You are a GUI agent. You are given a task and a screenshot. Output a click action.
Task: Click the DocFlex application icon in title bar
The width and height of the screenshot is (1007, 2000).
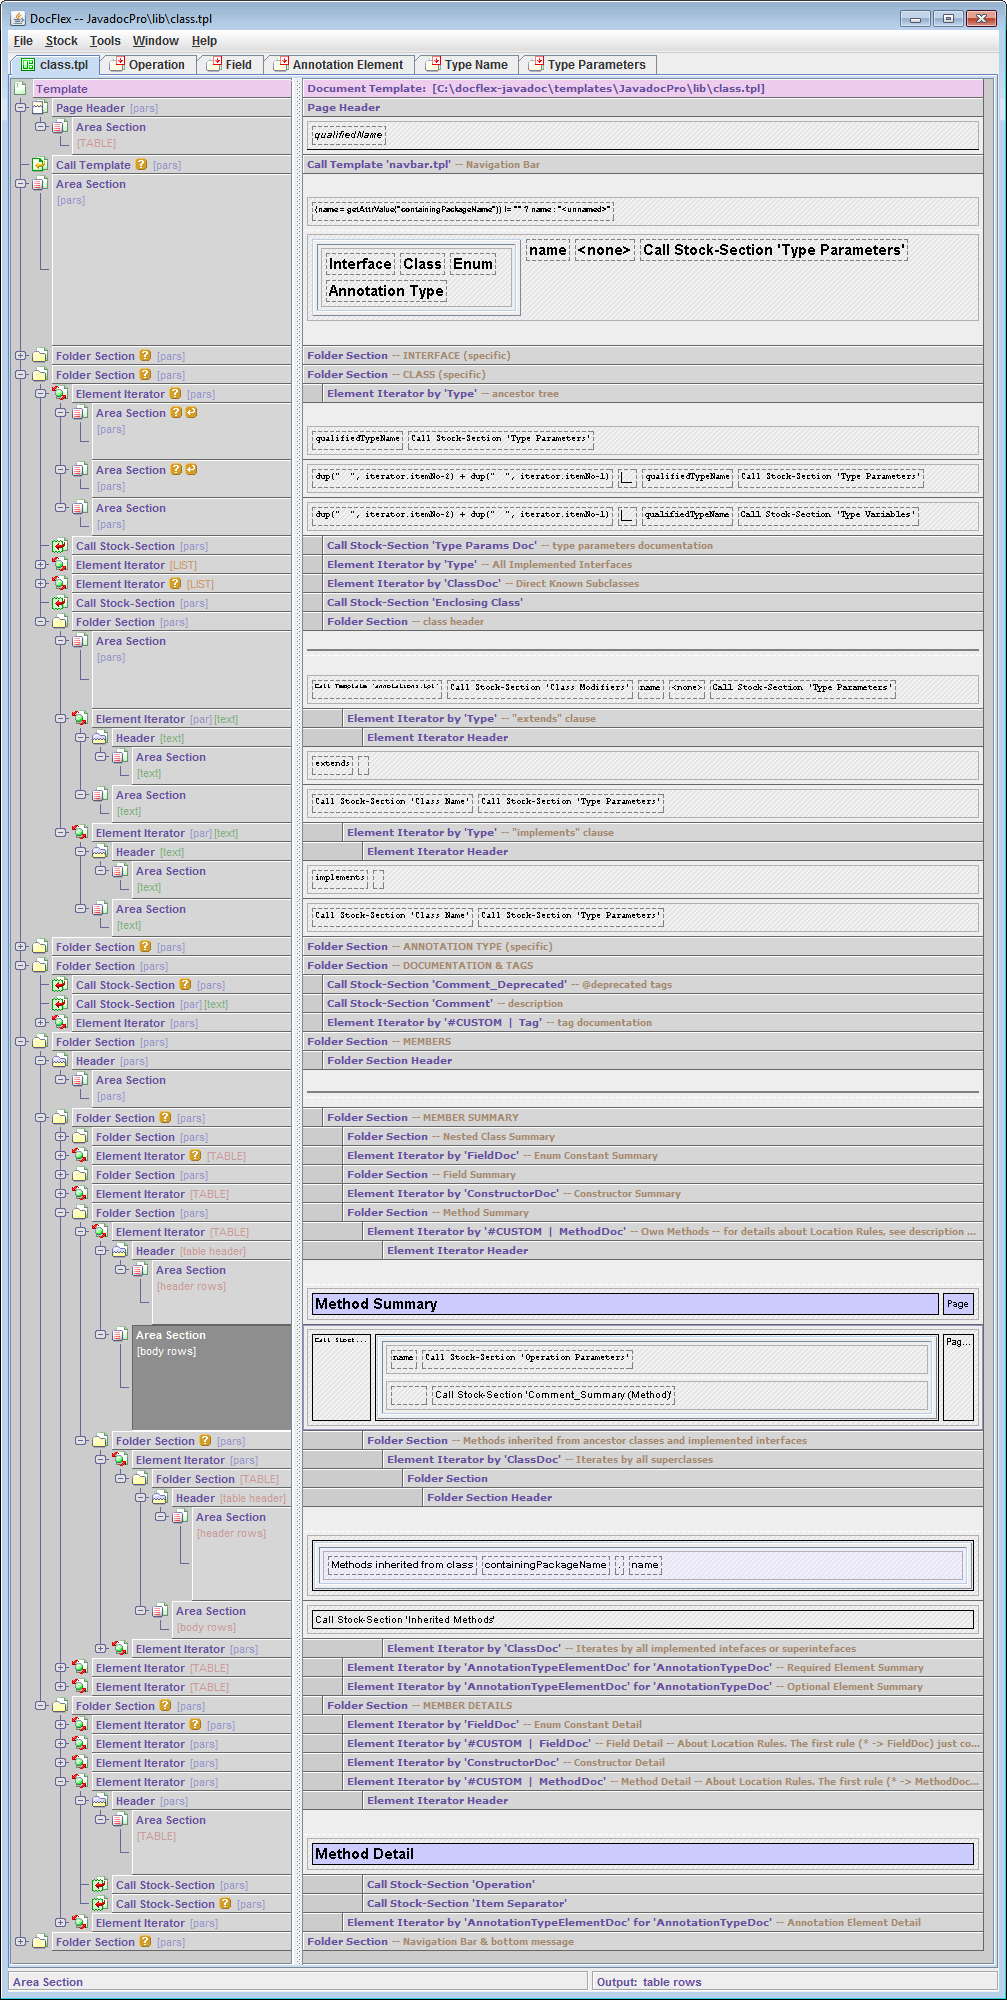click(17, 18)
